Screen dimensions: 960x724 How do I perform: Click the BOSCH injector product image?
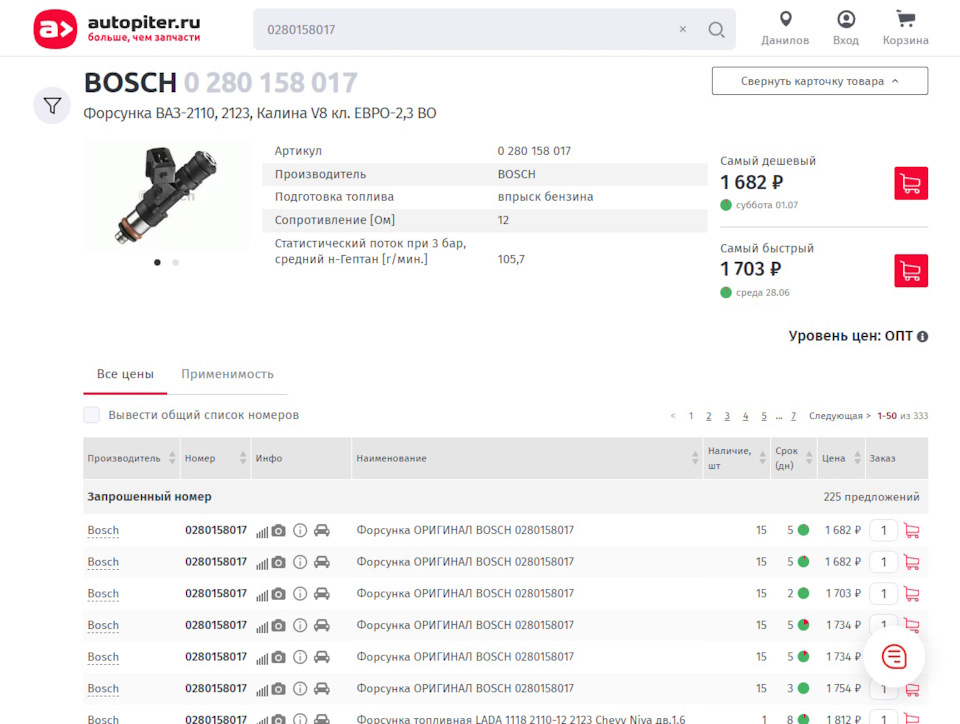point(165,194)
